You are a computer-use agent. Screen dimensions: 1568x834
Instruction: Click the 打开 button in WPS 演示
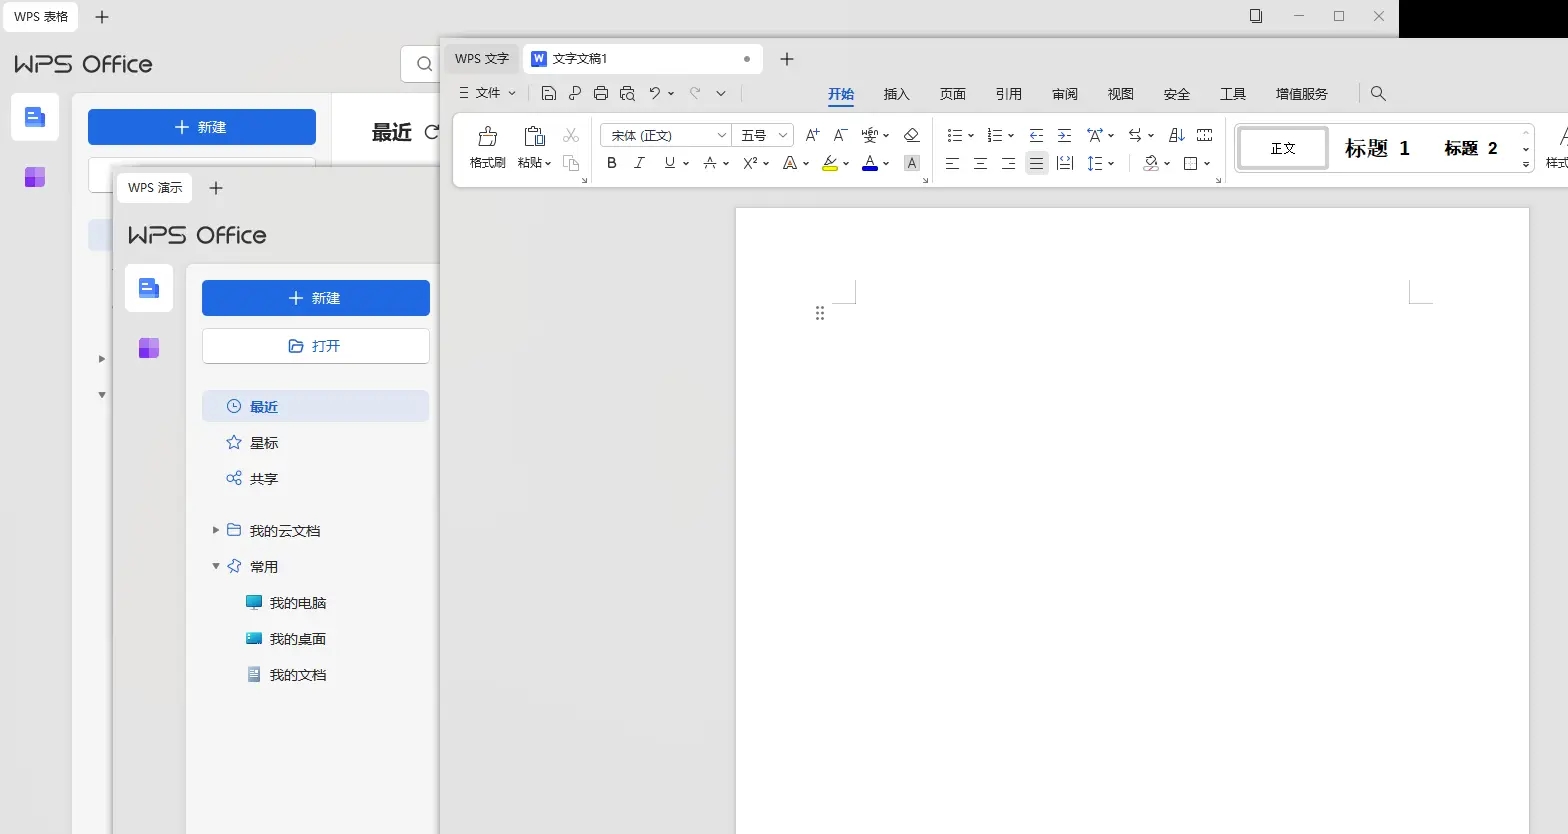[x=315, y=346]
